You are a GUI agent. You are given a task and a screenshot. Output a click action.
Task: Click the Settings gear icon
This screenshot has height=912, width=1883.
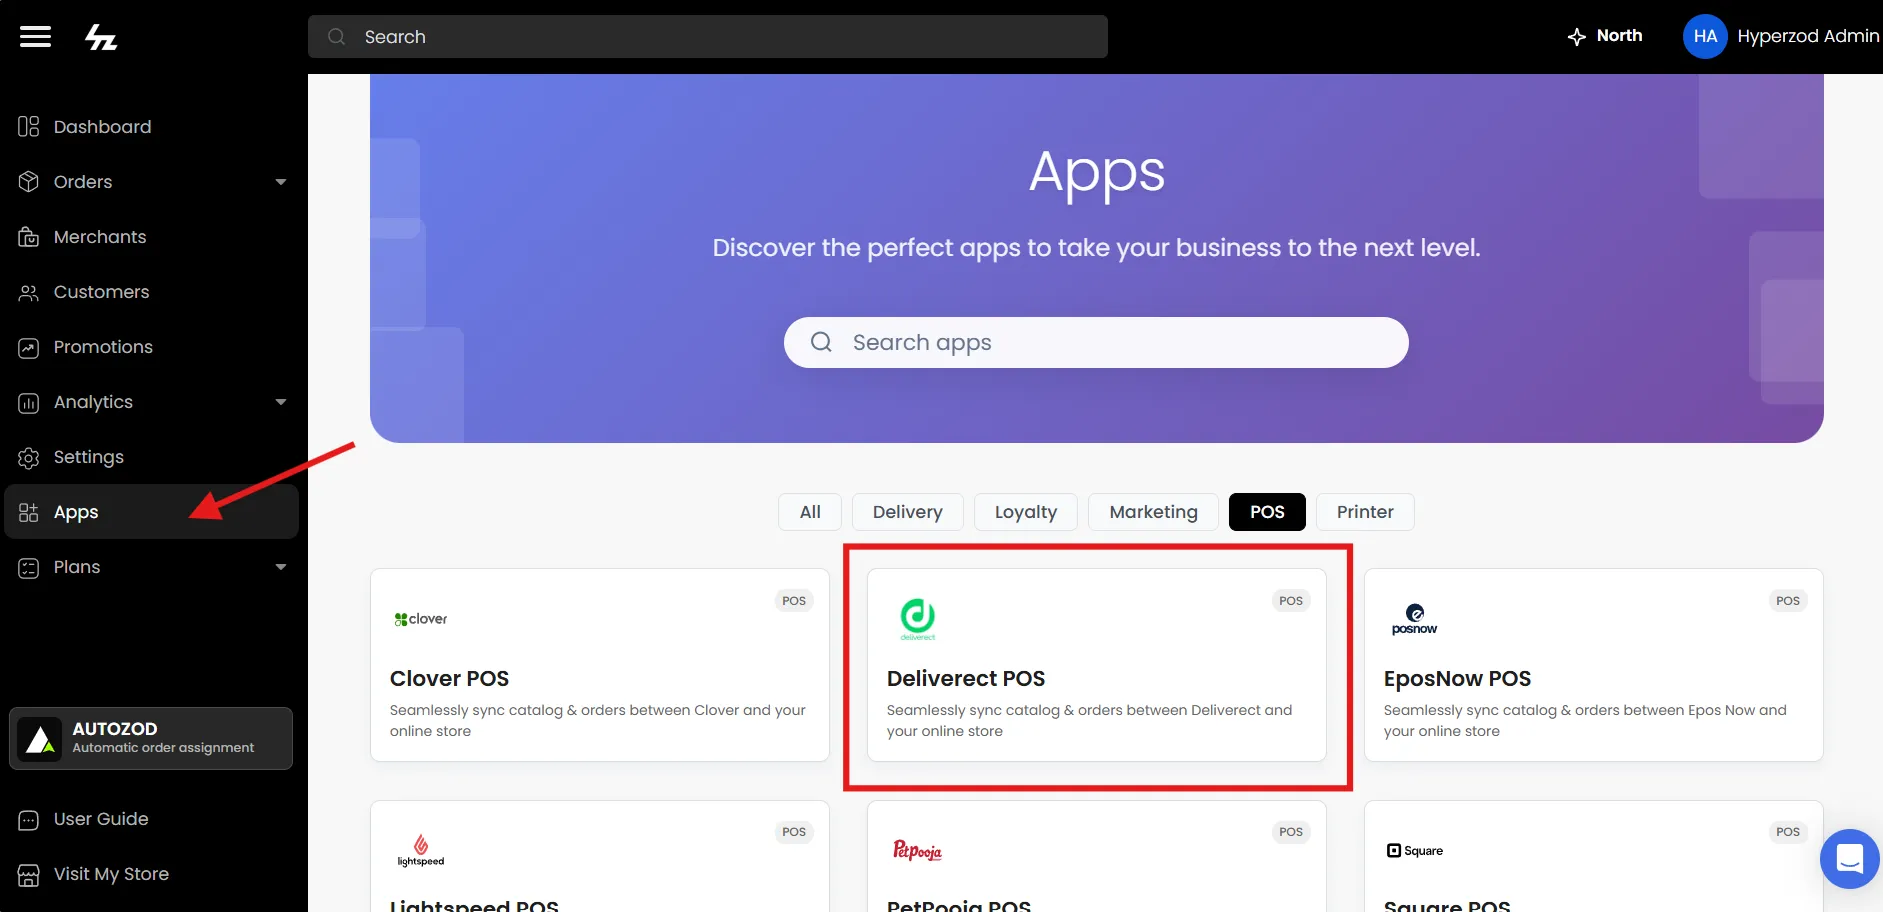(x=29, y=457)
